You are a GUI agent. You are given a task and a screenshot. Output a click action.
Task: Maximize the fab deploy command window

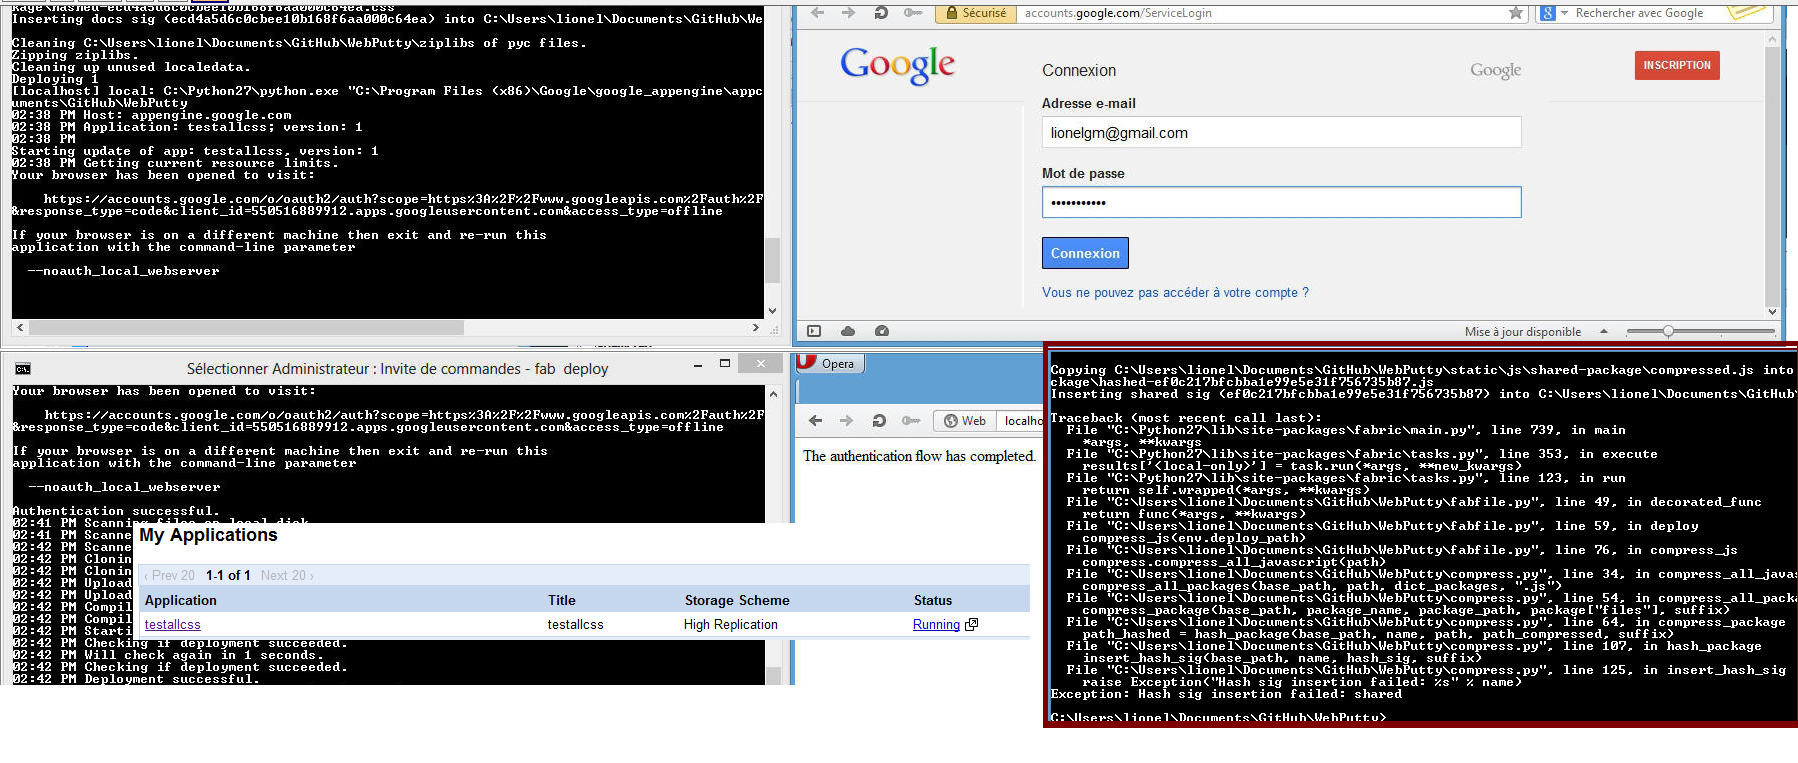725,364
